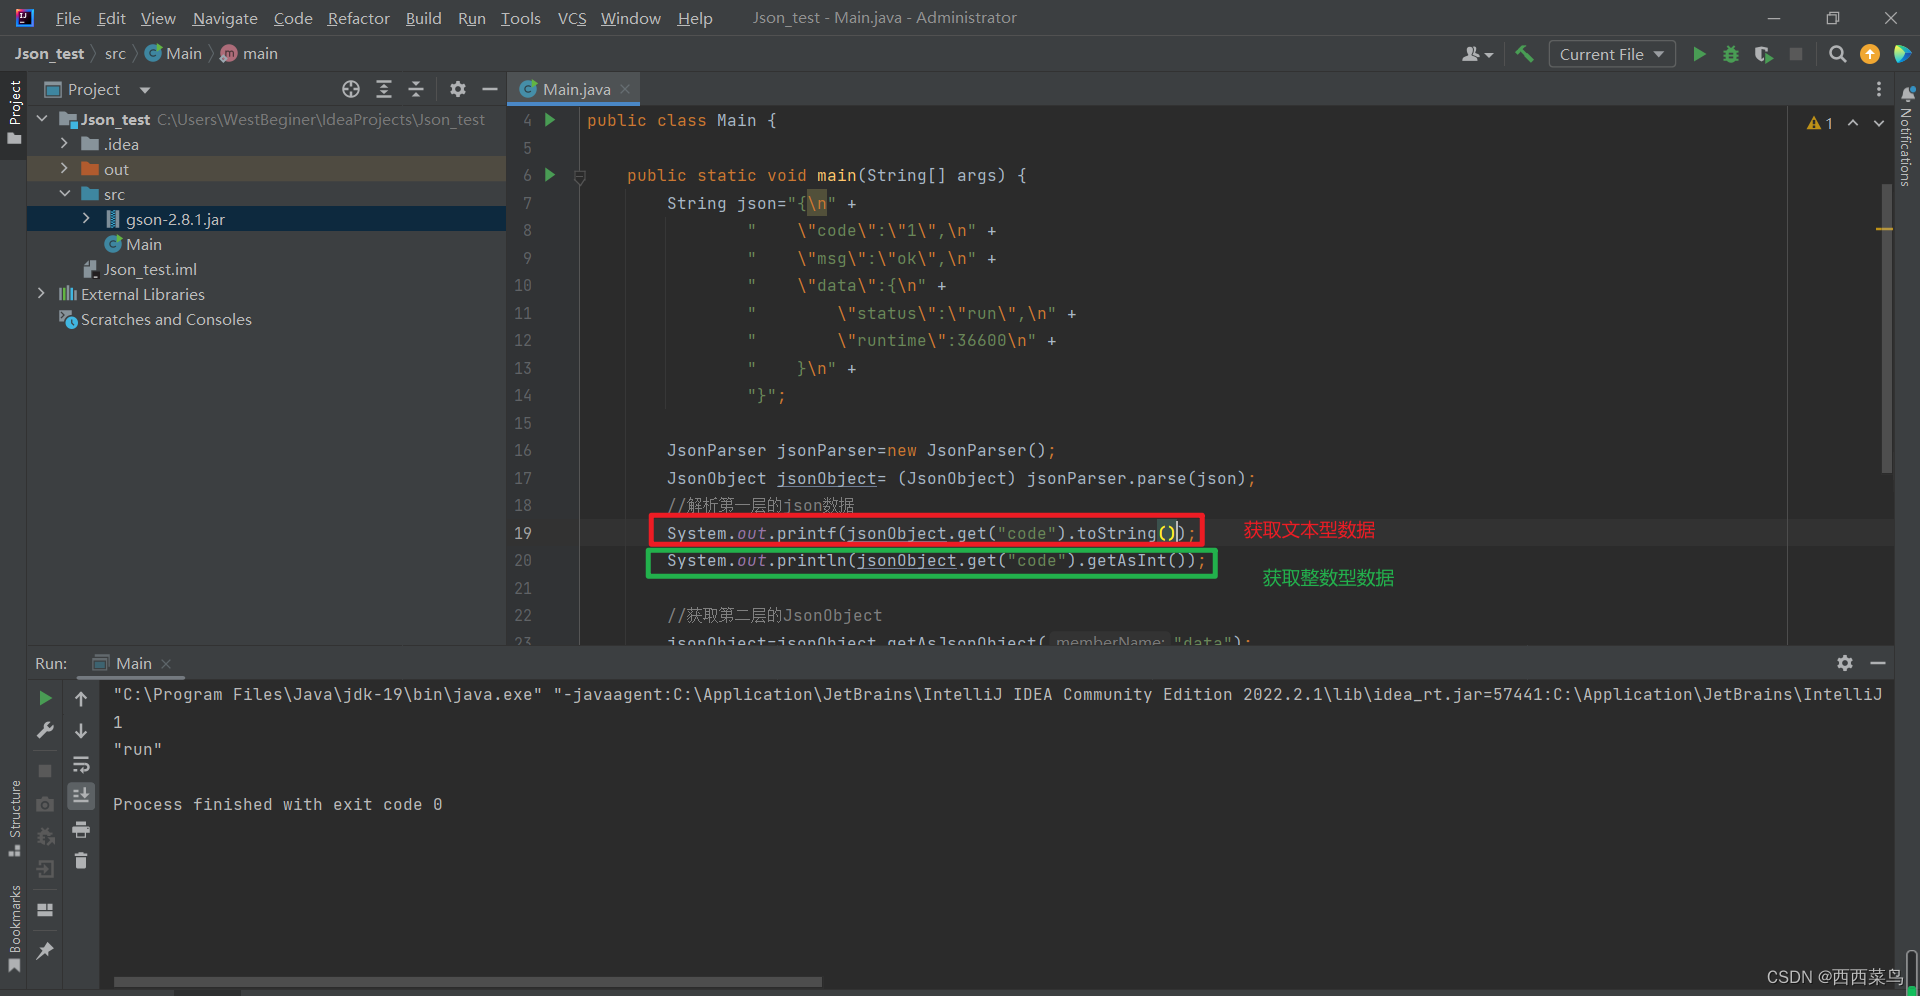
Task: Collapse all in Project panel toolbar
Action: [416, 89]
